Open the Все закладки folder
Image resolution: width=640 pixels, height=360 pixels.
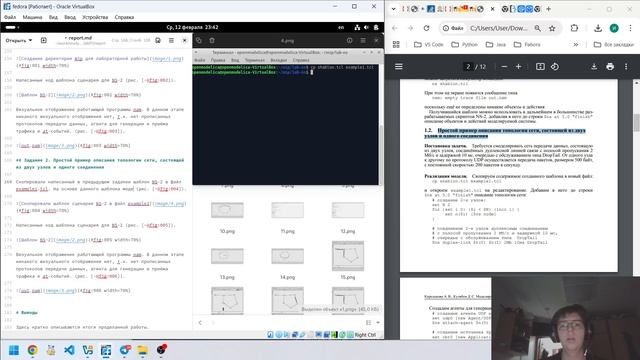pos(614,44)
